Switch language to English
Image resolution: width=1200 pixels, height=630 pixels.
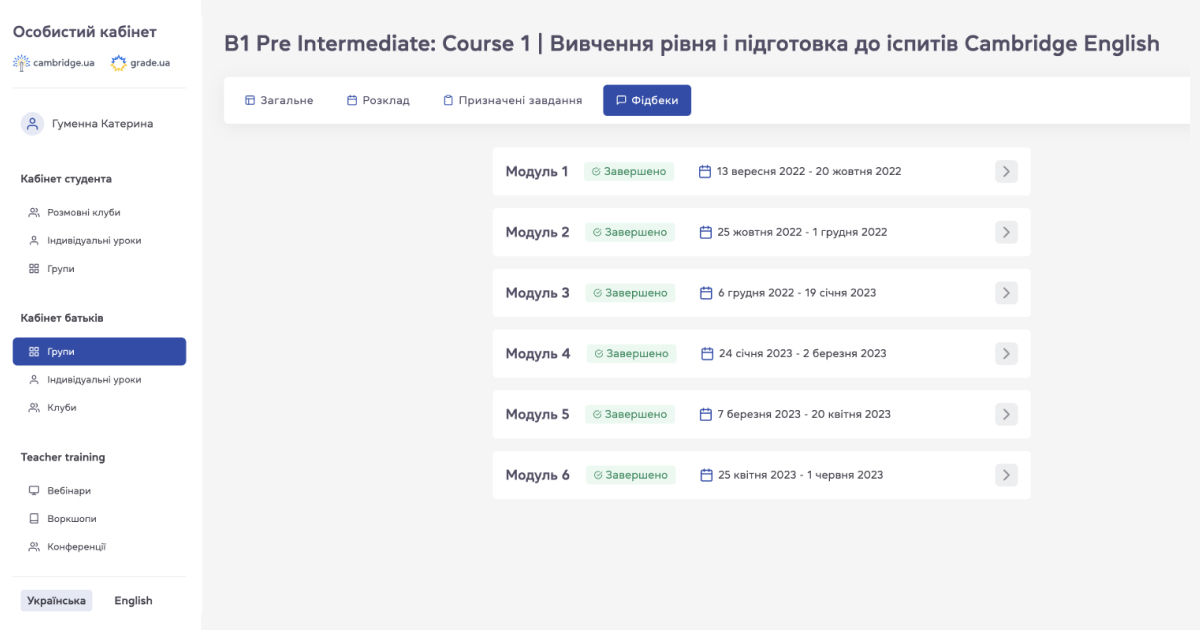coord(133,601)
